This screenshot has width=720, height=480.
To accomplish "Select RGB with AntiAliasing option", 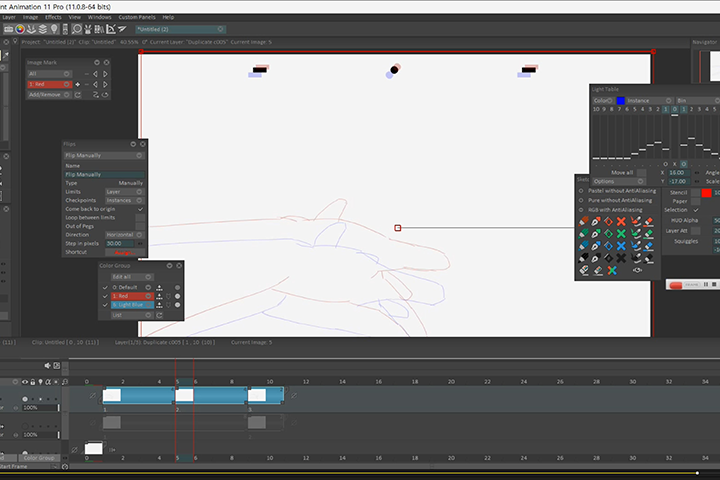I will (581, 209).
